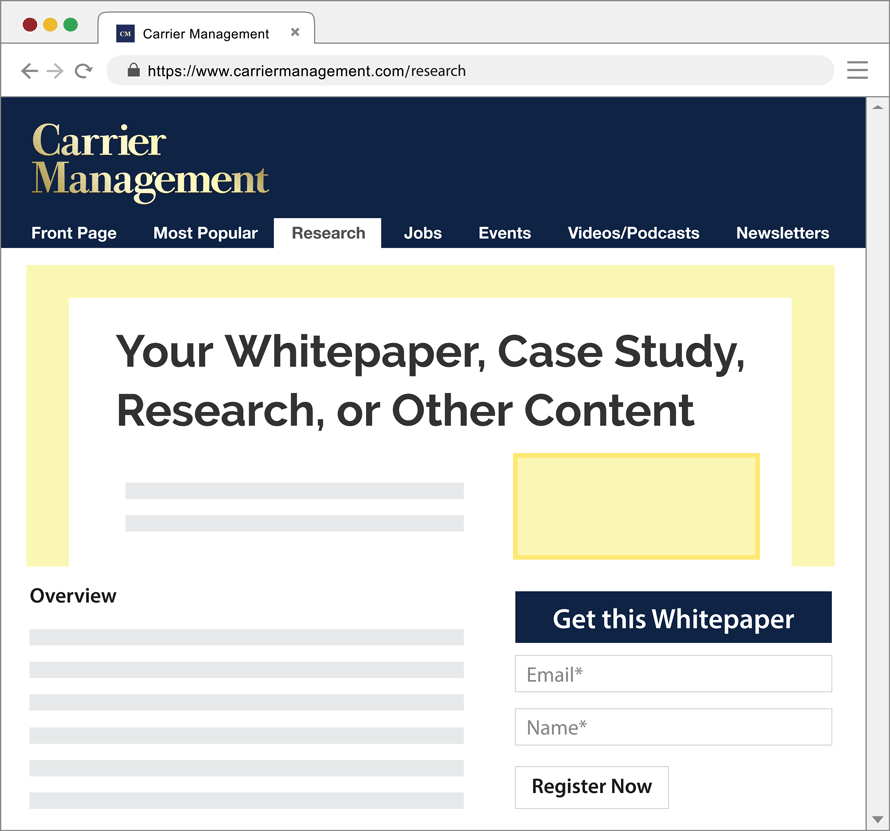Click the browser back arrow

[x=29, y=71]
